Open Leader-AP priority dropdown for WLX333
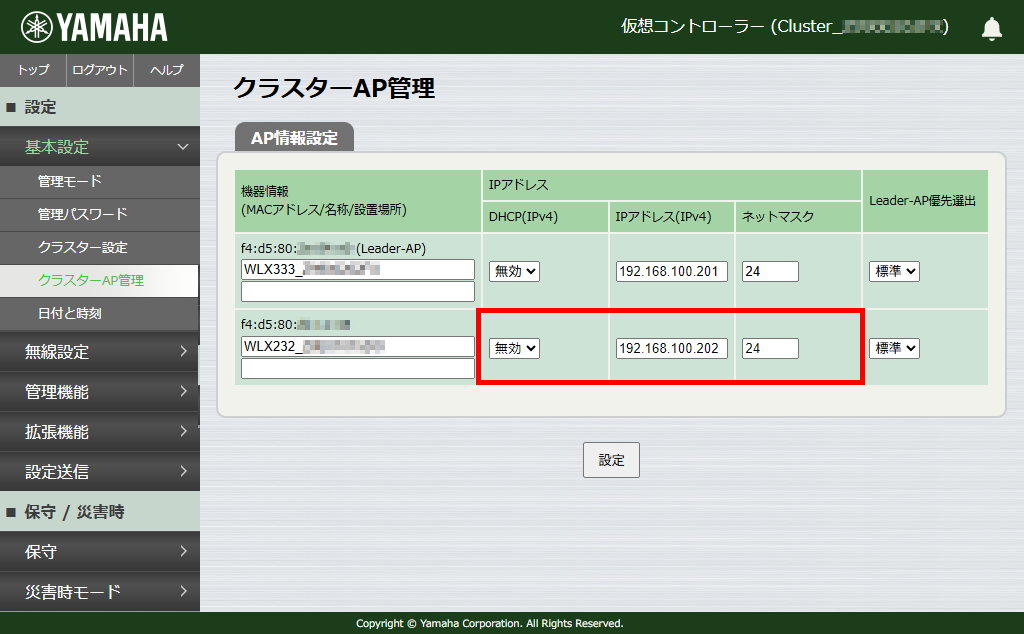 (894, 271)
